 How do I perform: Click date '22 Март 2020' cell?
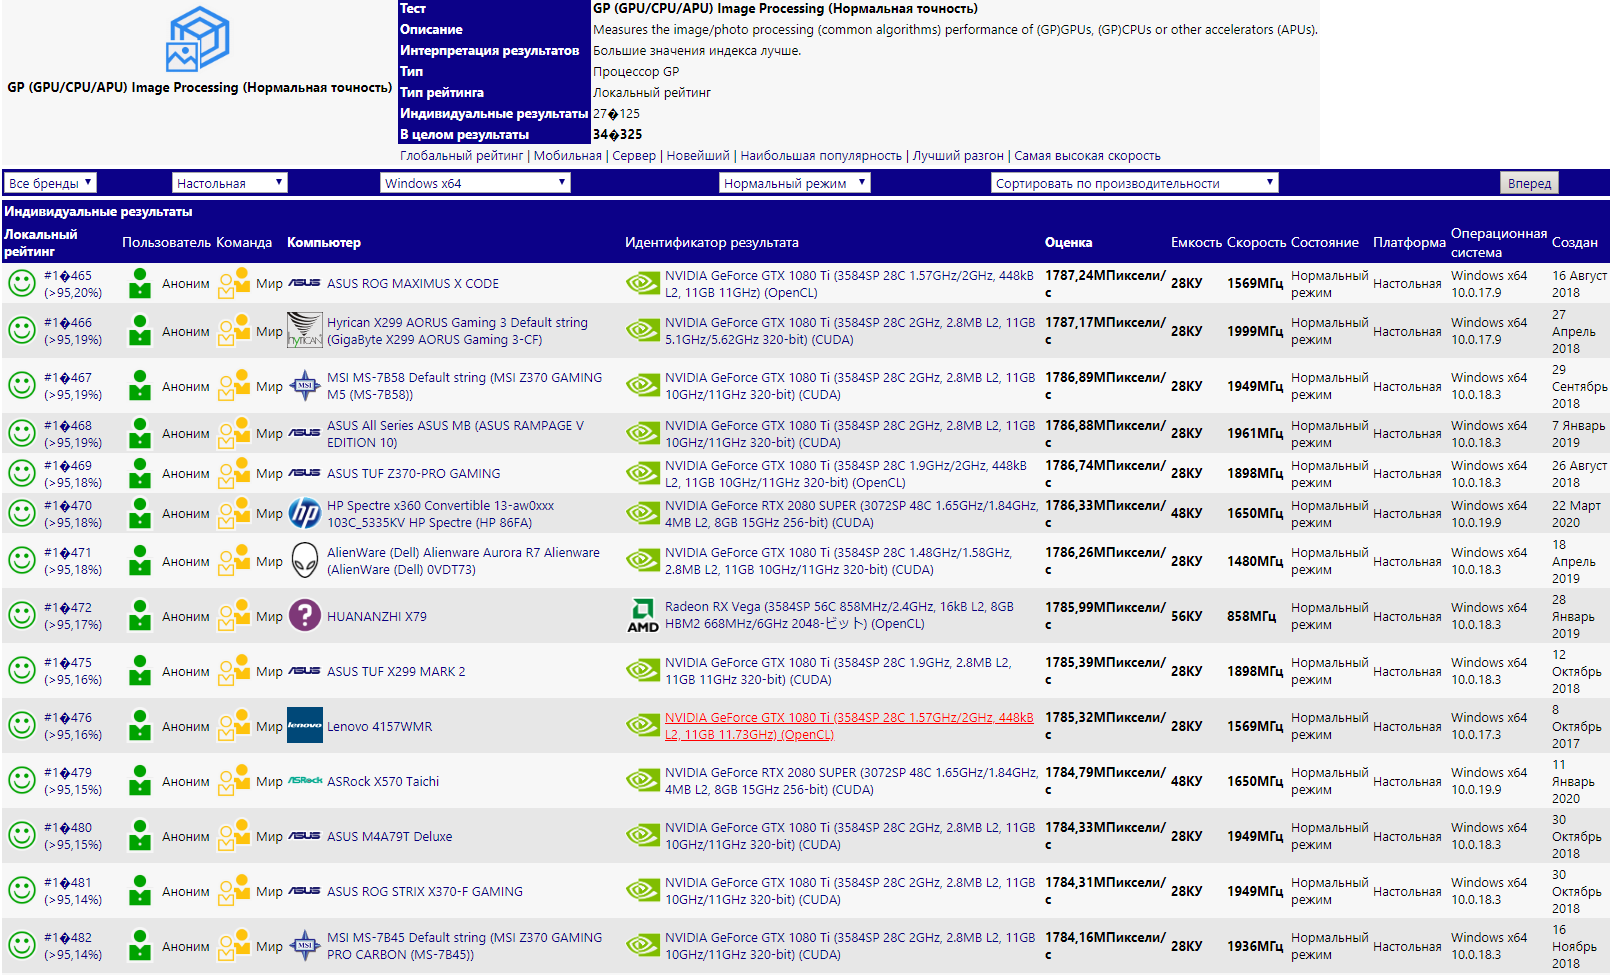tap(1576, 513)
